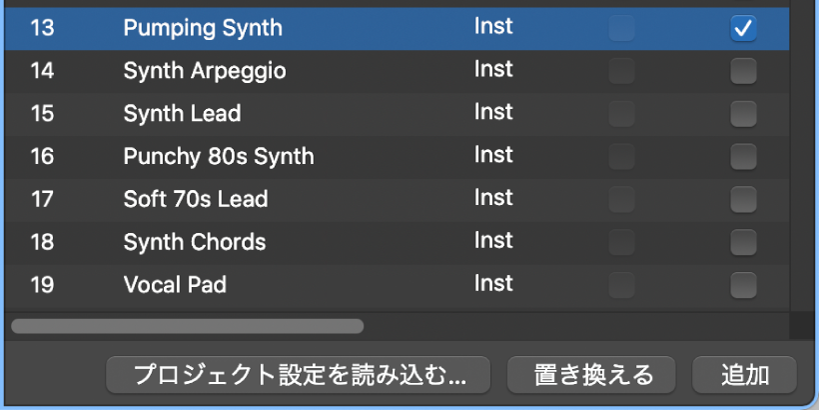Tick the checkbox for Synth Lead
Viewport: 819px width, 410px height.
(x=743, y=114)
